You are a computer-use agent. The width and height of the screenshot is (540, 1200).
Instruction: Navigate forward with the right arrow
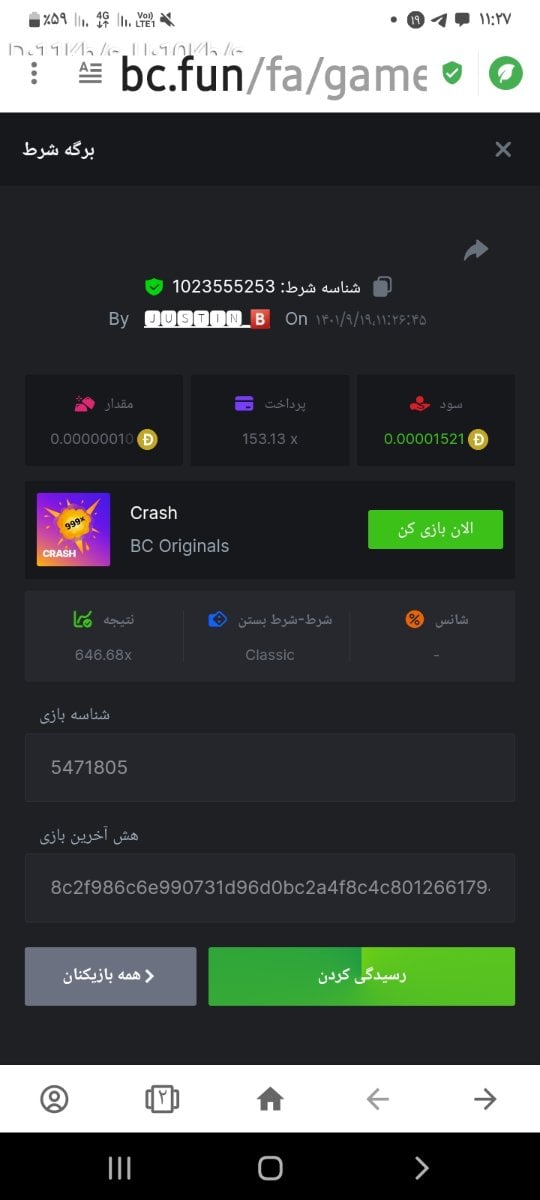click(485, 1099)
